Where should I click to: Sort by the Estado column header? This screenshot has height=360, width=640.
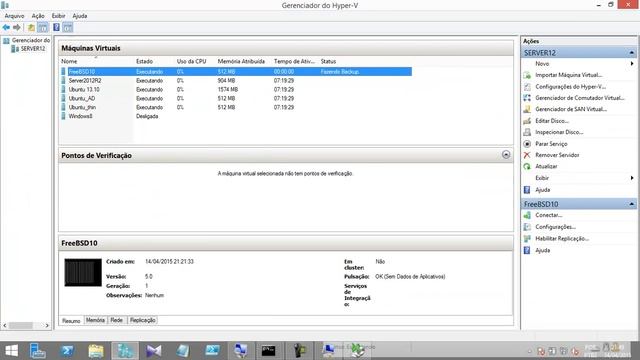pos(144,61)
